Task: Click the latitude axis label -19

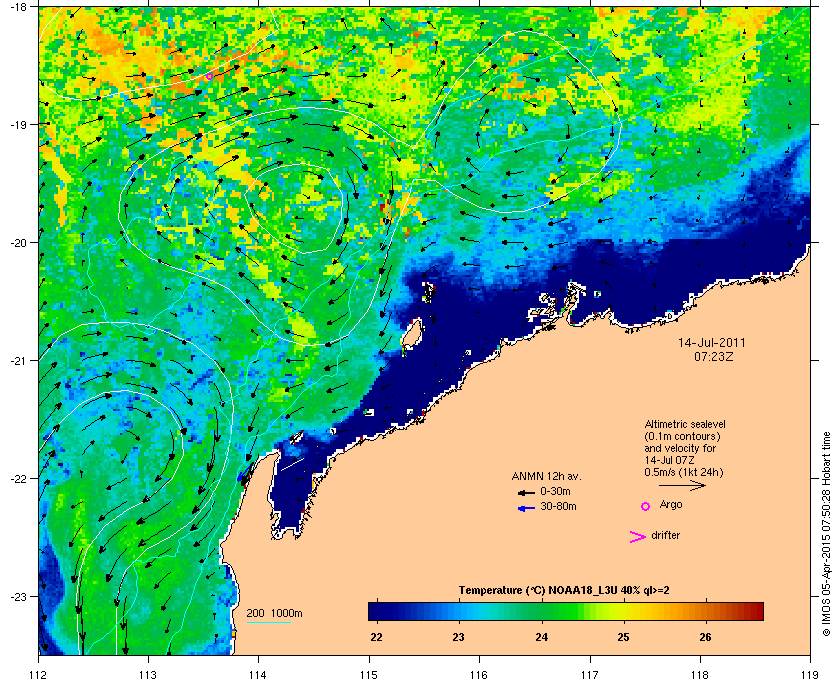Action: 18,124
